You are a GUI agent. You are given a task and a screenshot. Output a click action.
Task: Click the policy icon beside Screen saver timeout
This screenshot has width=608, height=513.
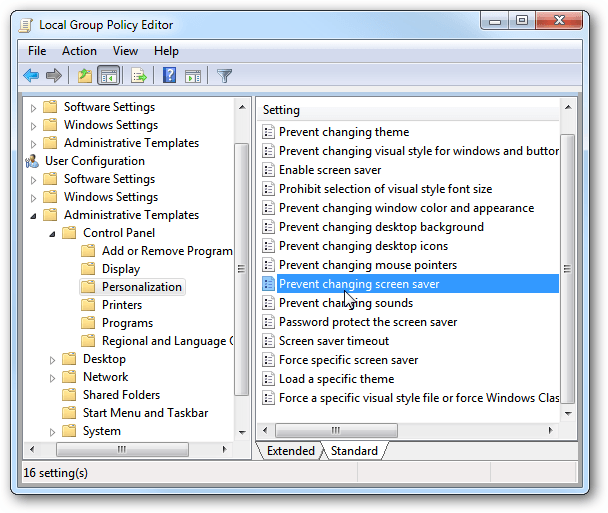click(x=268, y=341)
